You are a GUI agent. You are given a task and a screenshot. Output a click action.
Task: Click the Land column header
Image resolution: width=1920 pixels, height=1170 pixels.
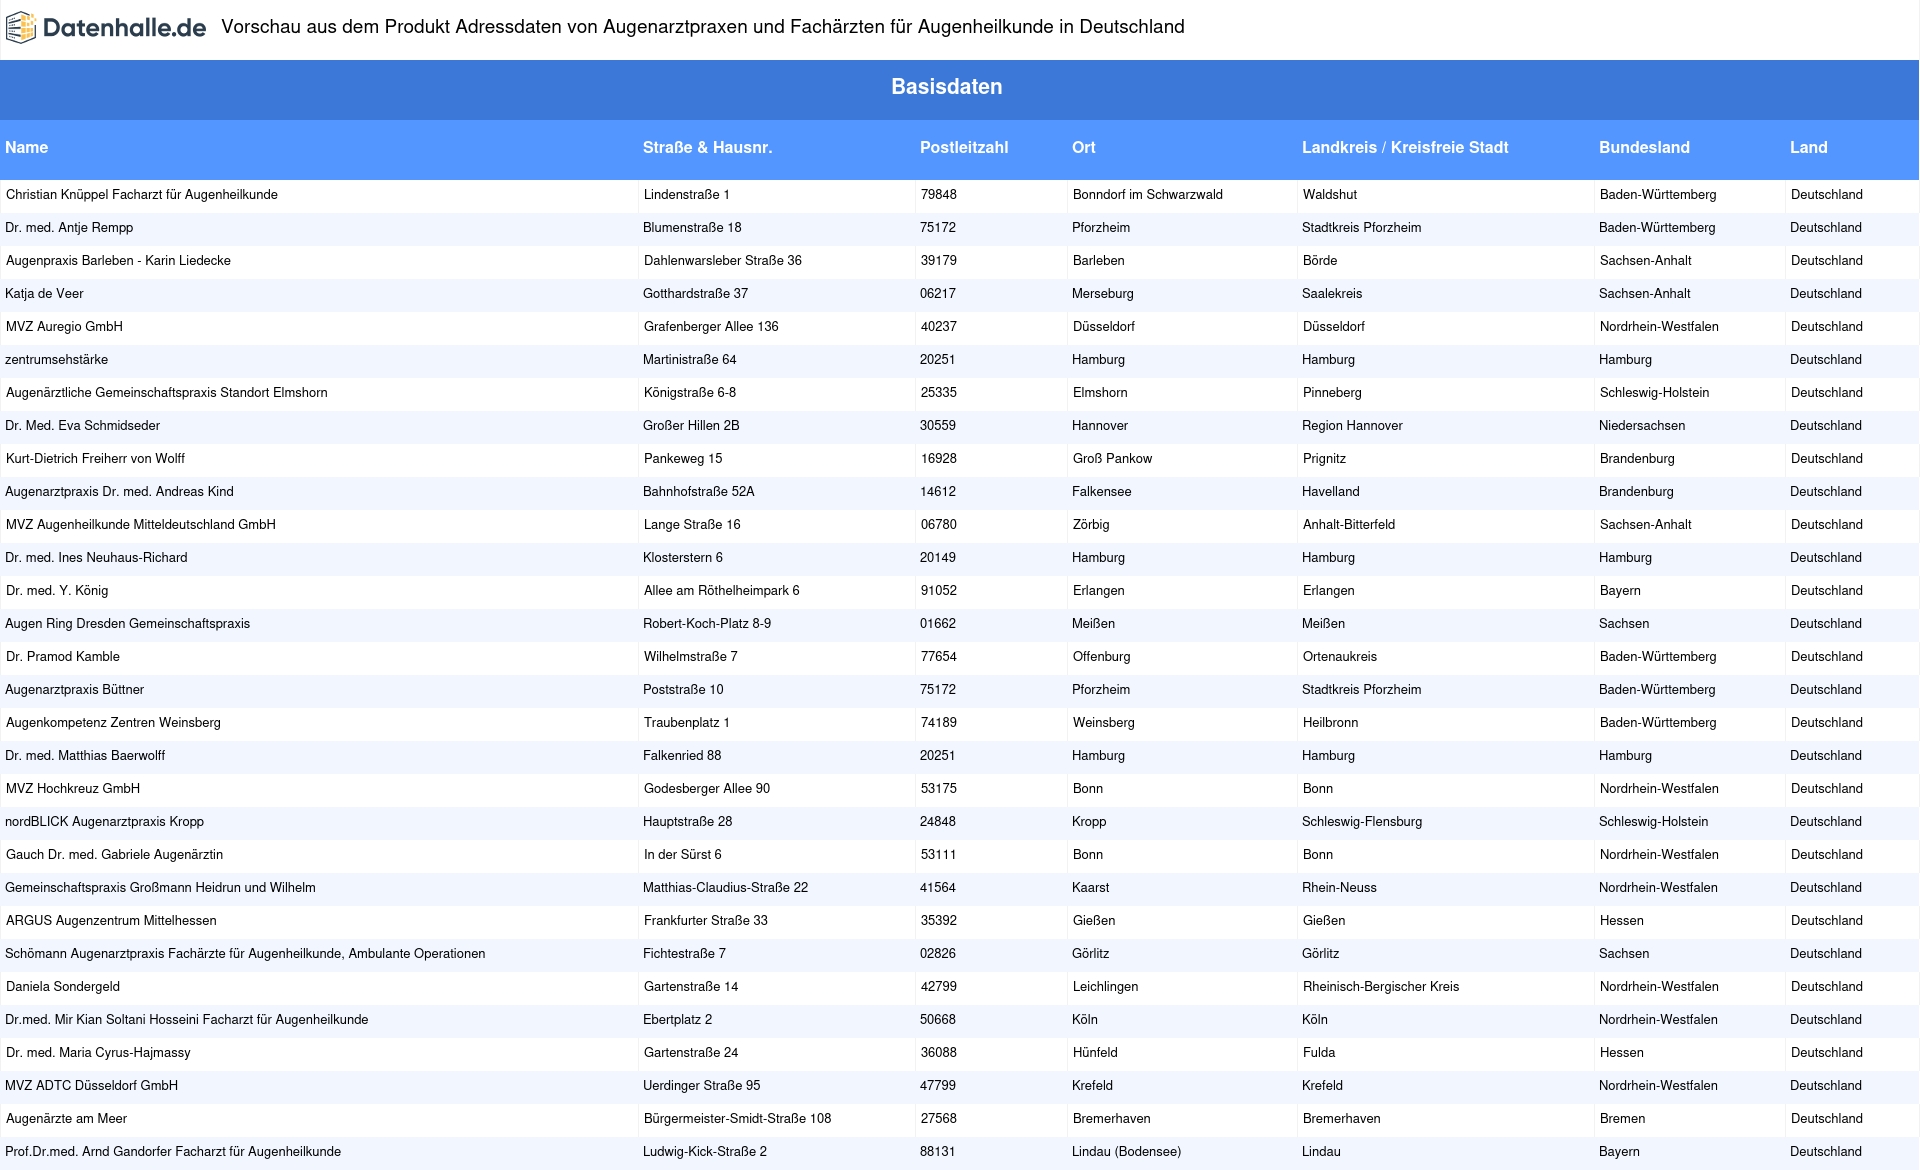[1808, 147]
